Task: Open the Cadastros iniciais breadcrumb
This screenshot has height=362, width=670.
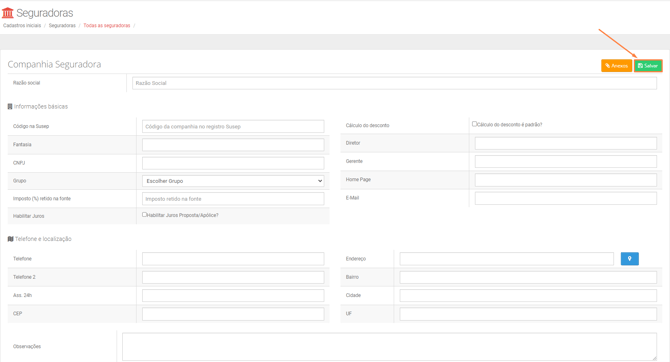Action: point(22,26)
